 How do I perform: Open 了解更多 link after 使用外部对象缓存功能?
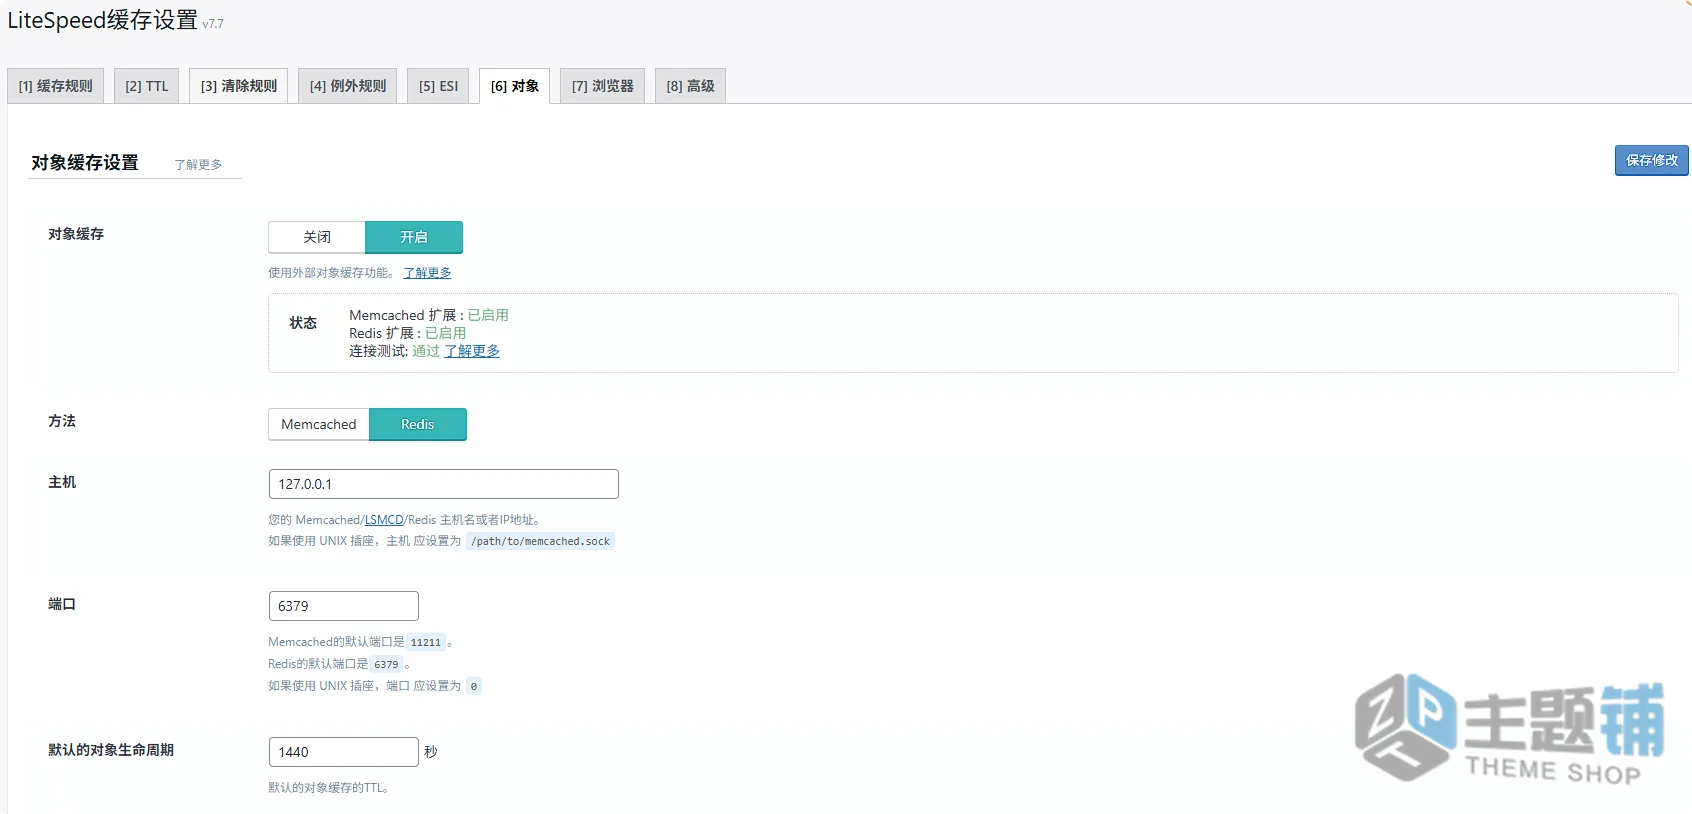[427, 273]
